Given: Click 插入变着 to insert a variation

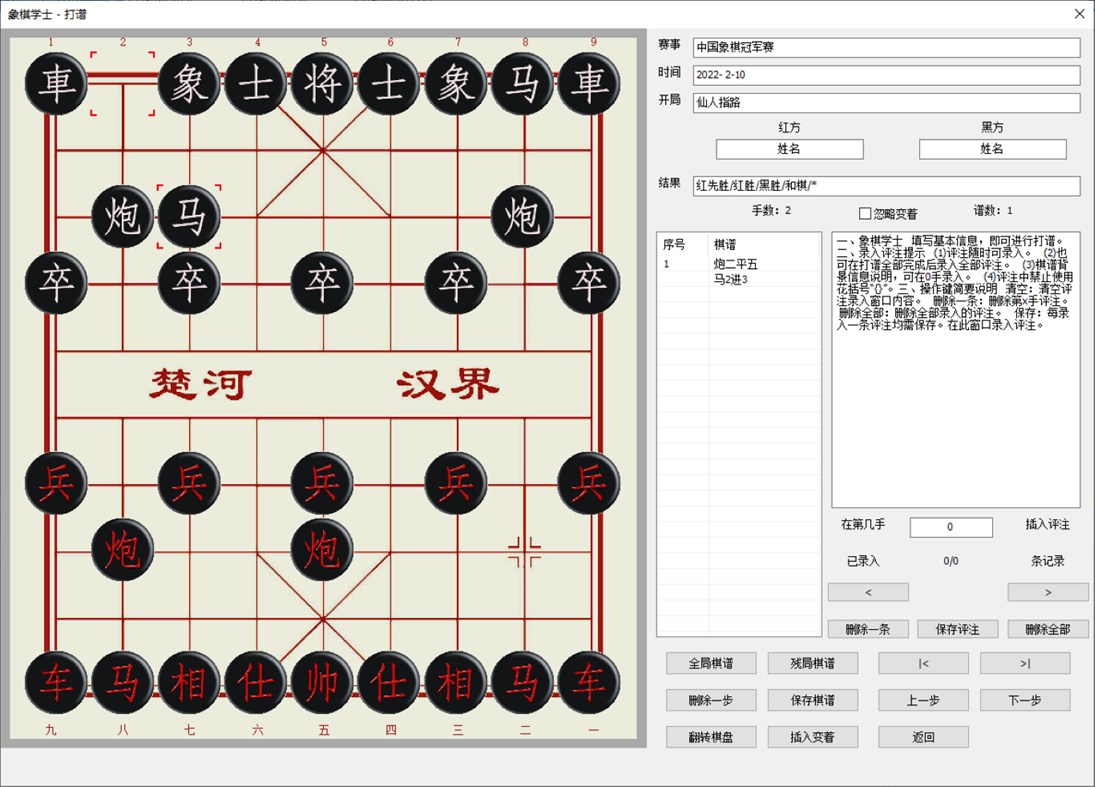Looking at the screenshot, I should pos(812,737).
